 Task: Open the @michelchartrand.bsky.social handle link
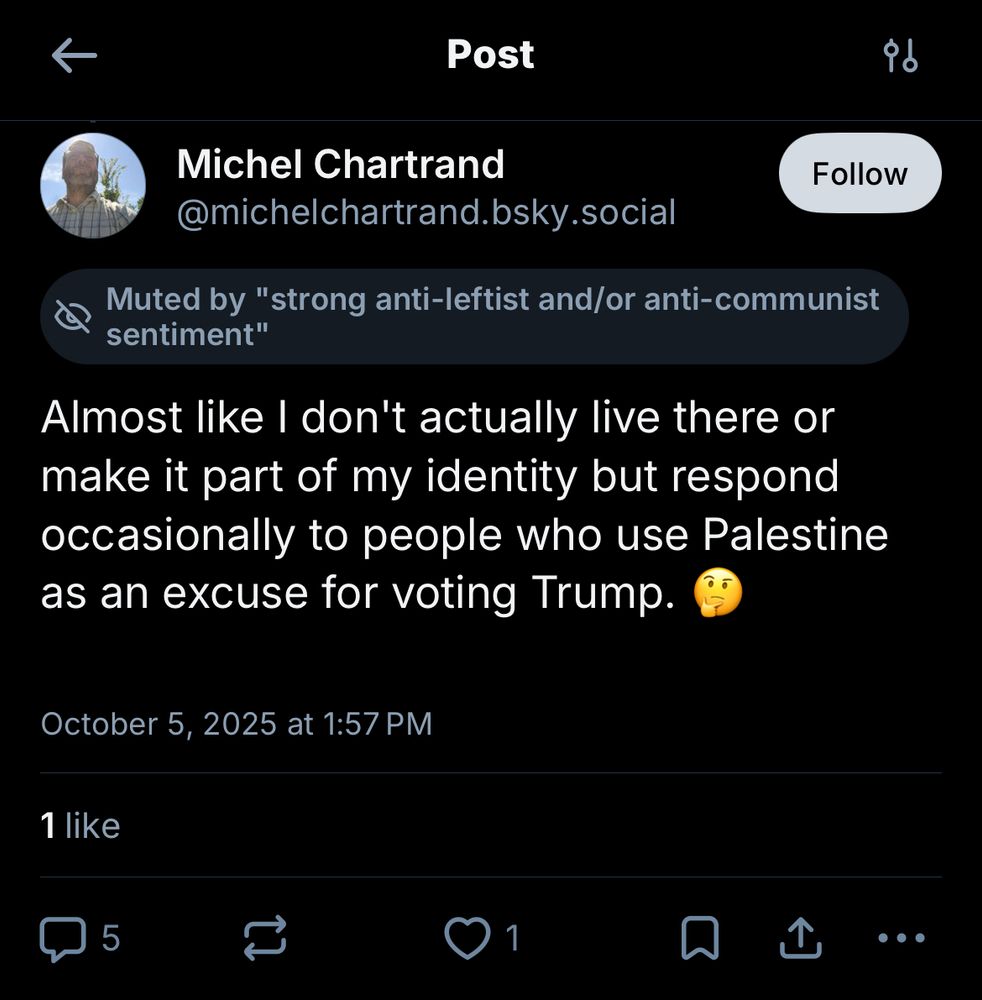point(426,212)
